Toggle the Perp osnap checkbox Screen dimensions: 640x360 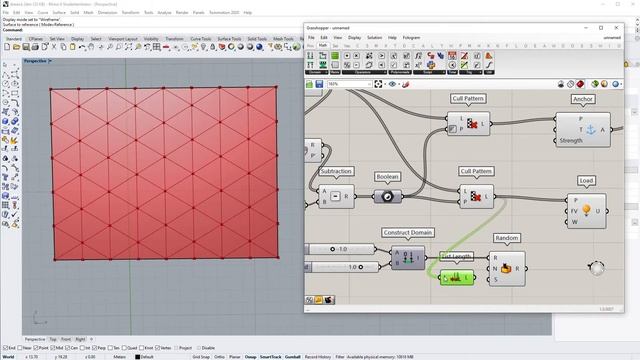tap(94, 348)
